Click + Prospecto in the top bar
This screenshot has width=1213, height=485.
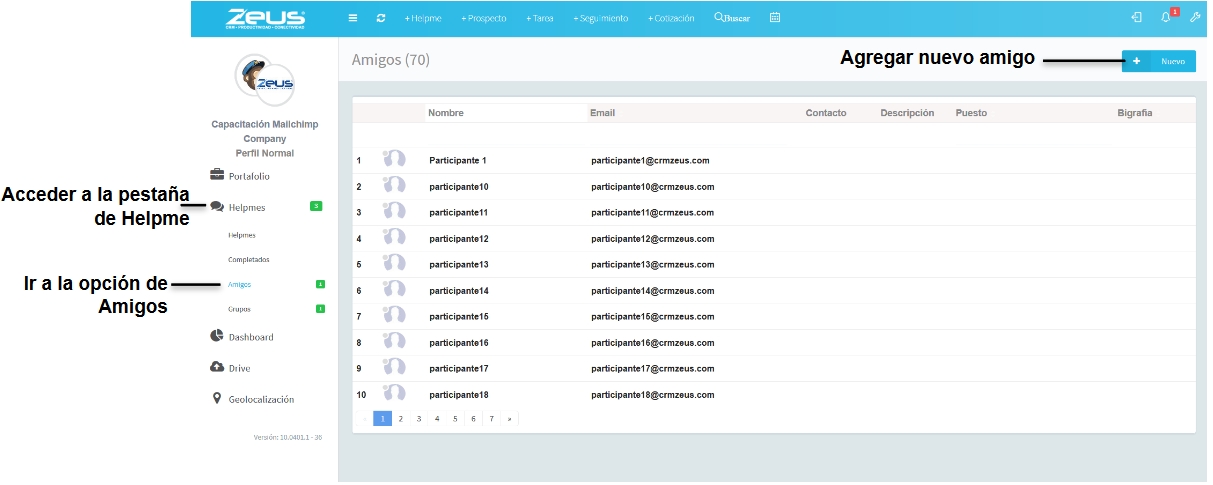tap(483, 18)
